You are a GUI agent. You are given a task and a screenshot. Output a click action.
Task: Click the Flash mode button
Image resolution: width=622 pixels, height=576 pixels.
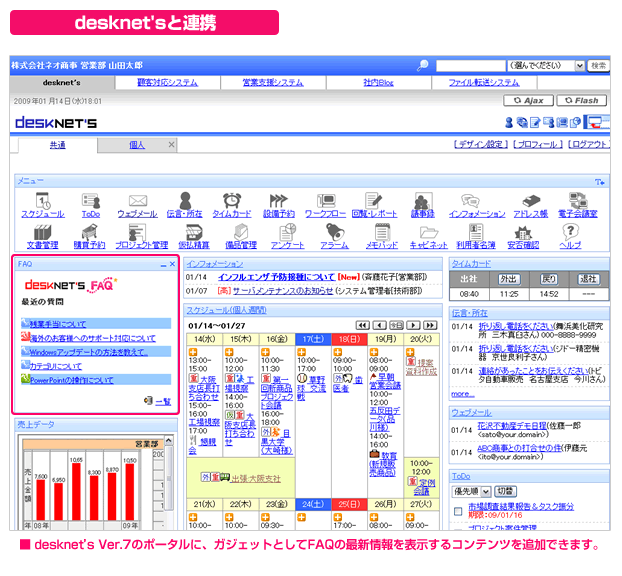[x=582, y=101]
